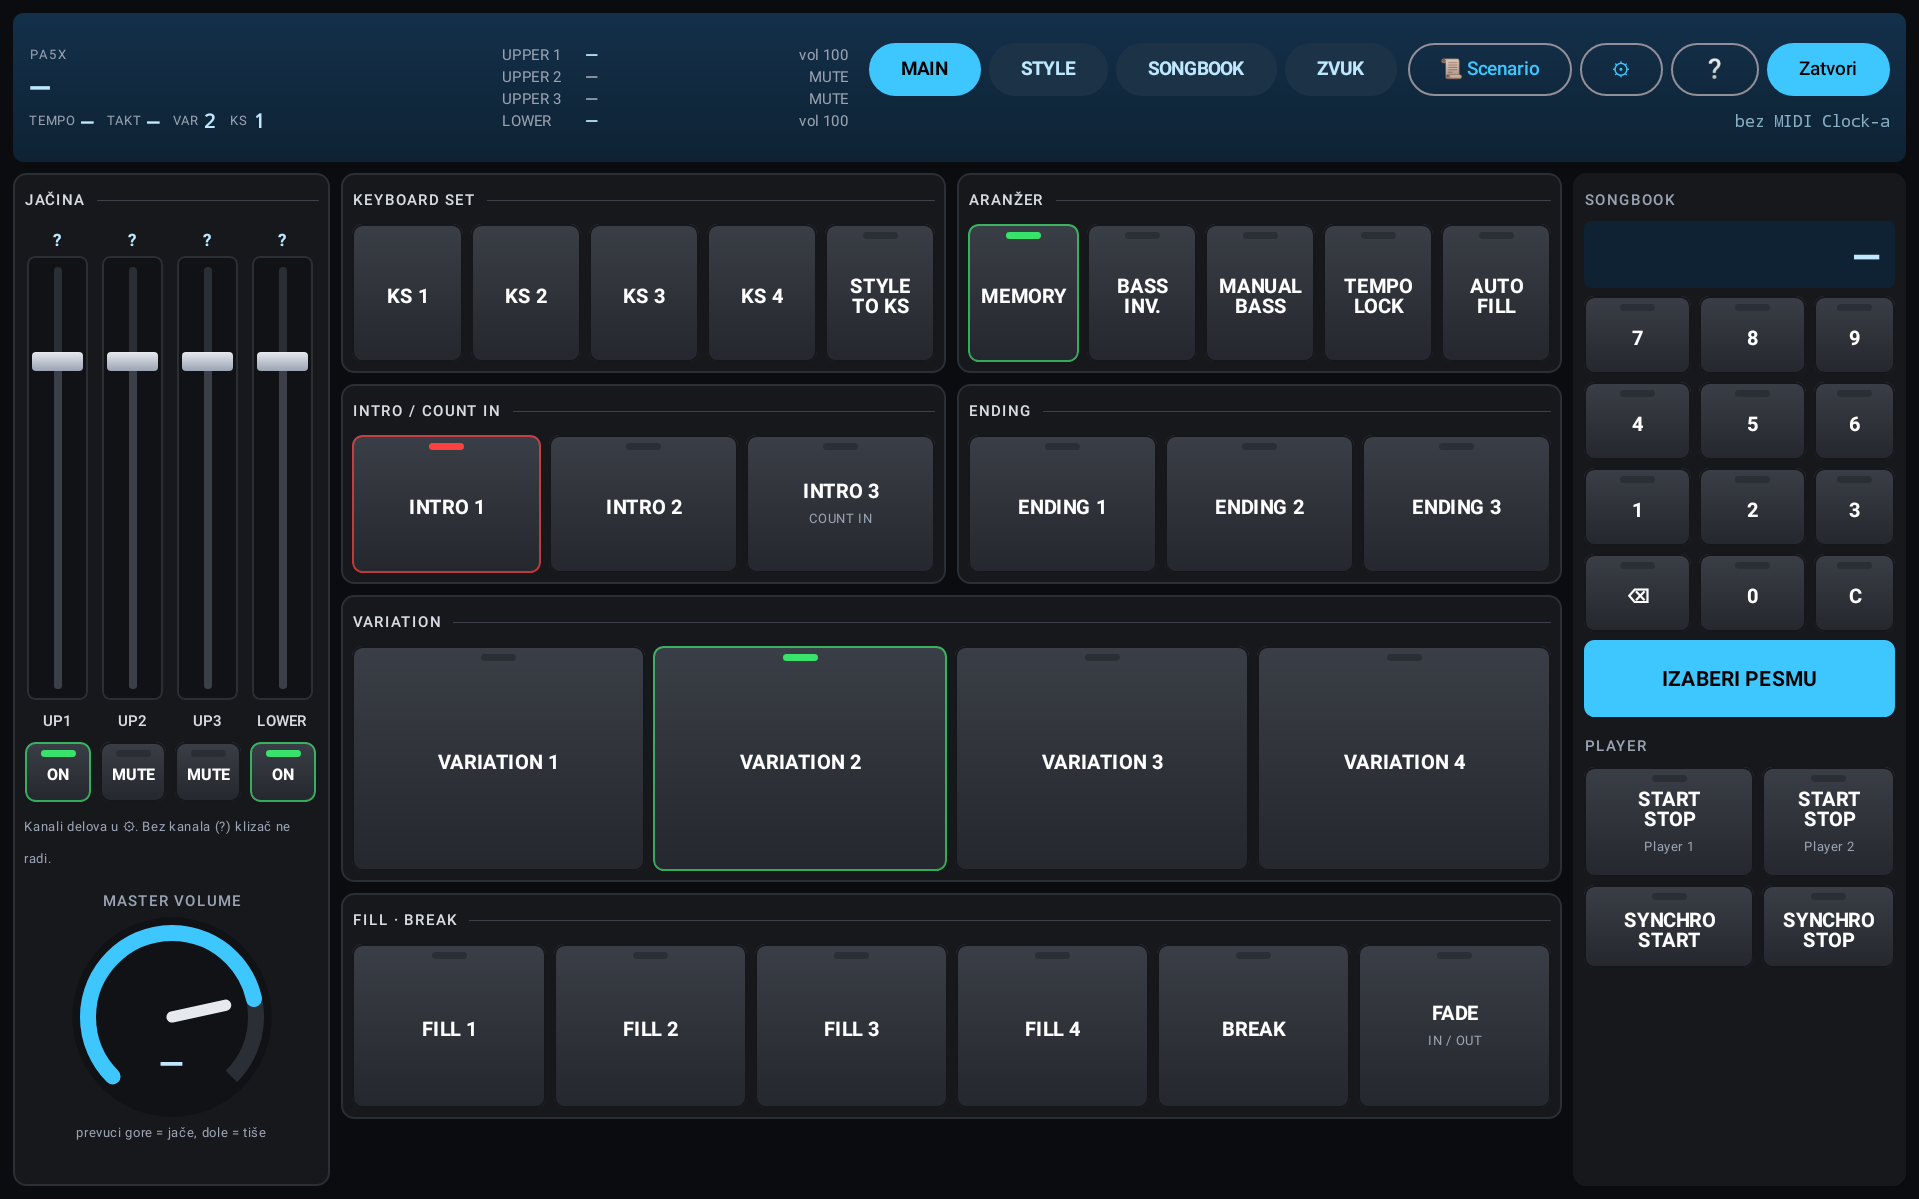1919x1199 pixels.
Task: Tap keypad digit 0
Action: pos(1752,593)
